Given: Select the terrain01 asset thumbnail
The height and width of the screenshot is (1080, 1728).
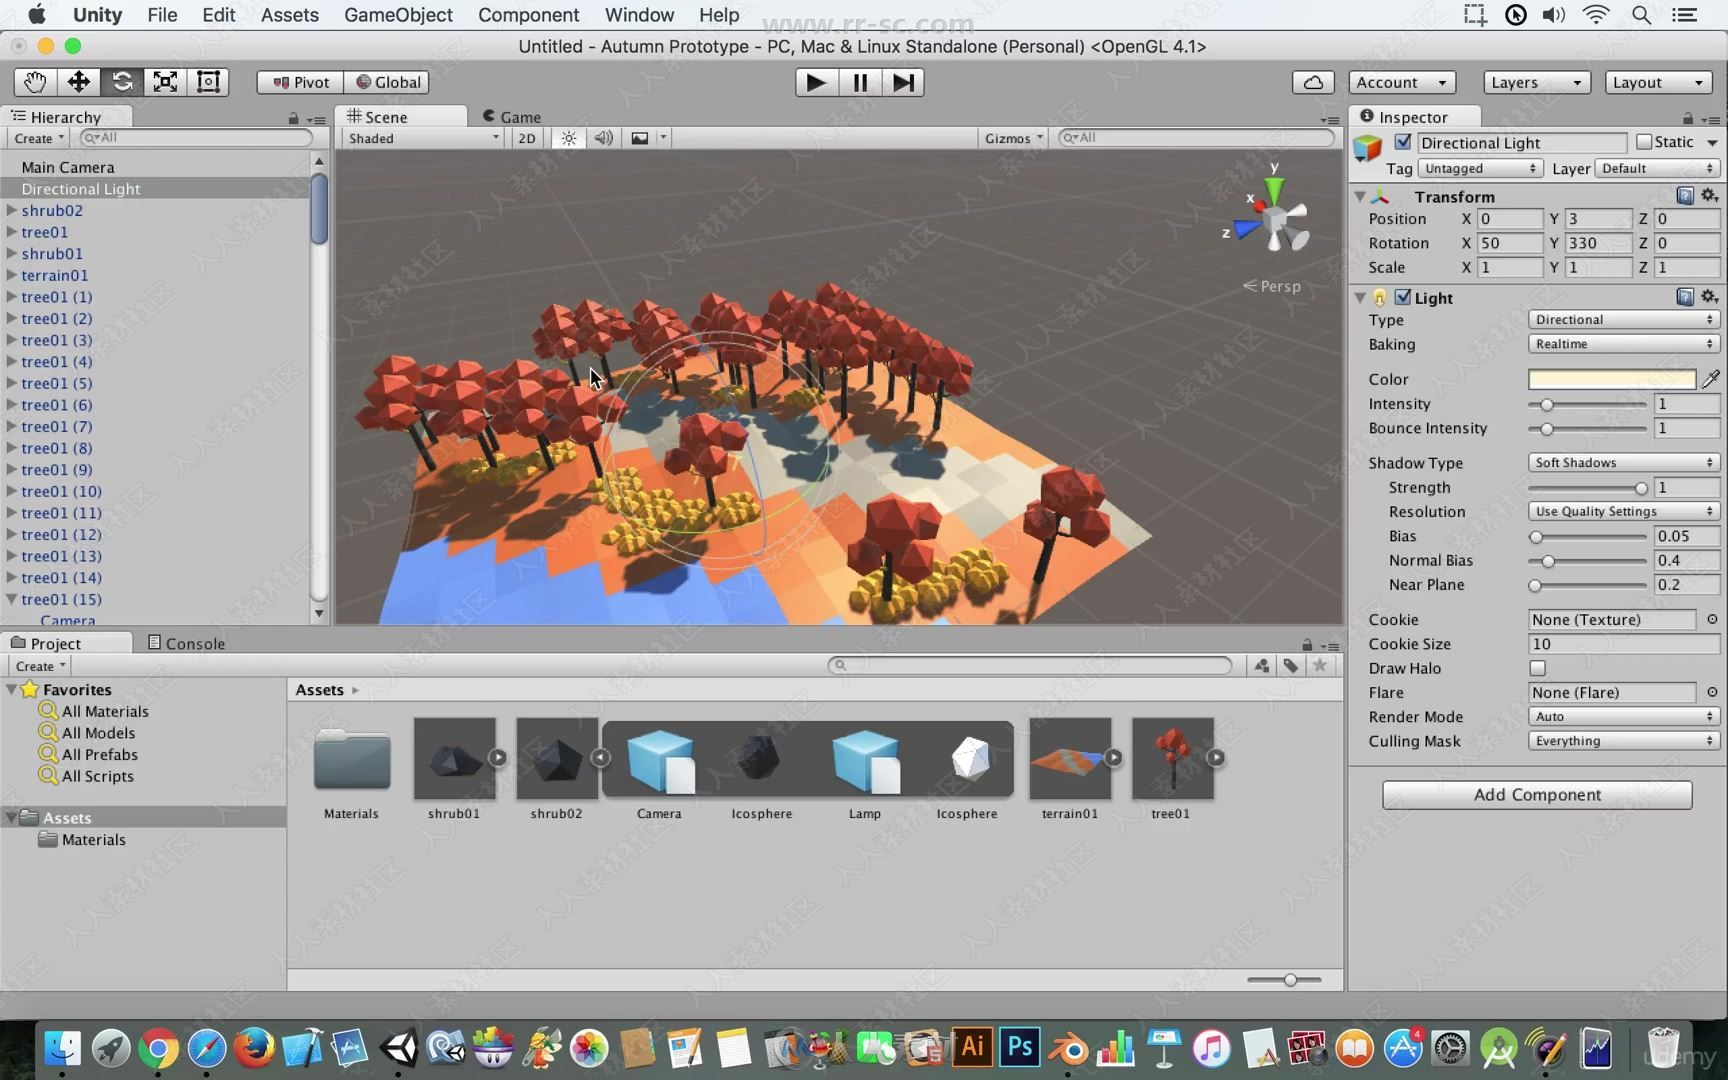Looking at the screenshot, I should point(1070,759).
